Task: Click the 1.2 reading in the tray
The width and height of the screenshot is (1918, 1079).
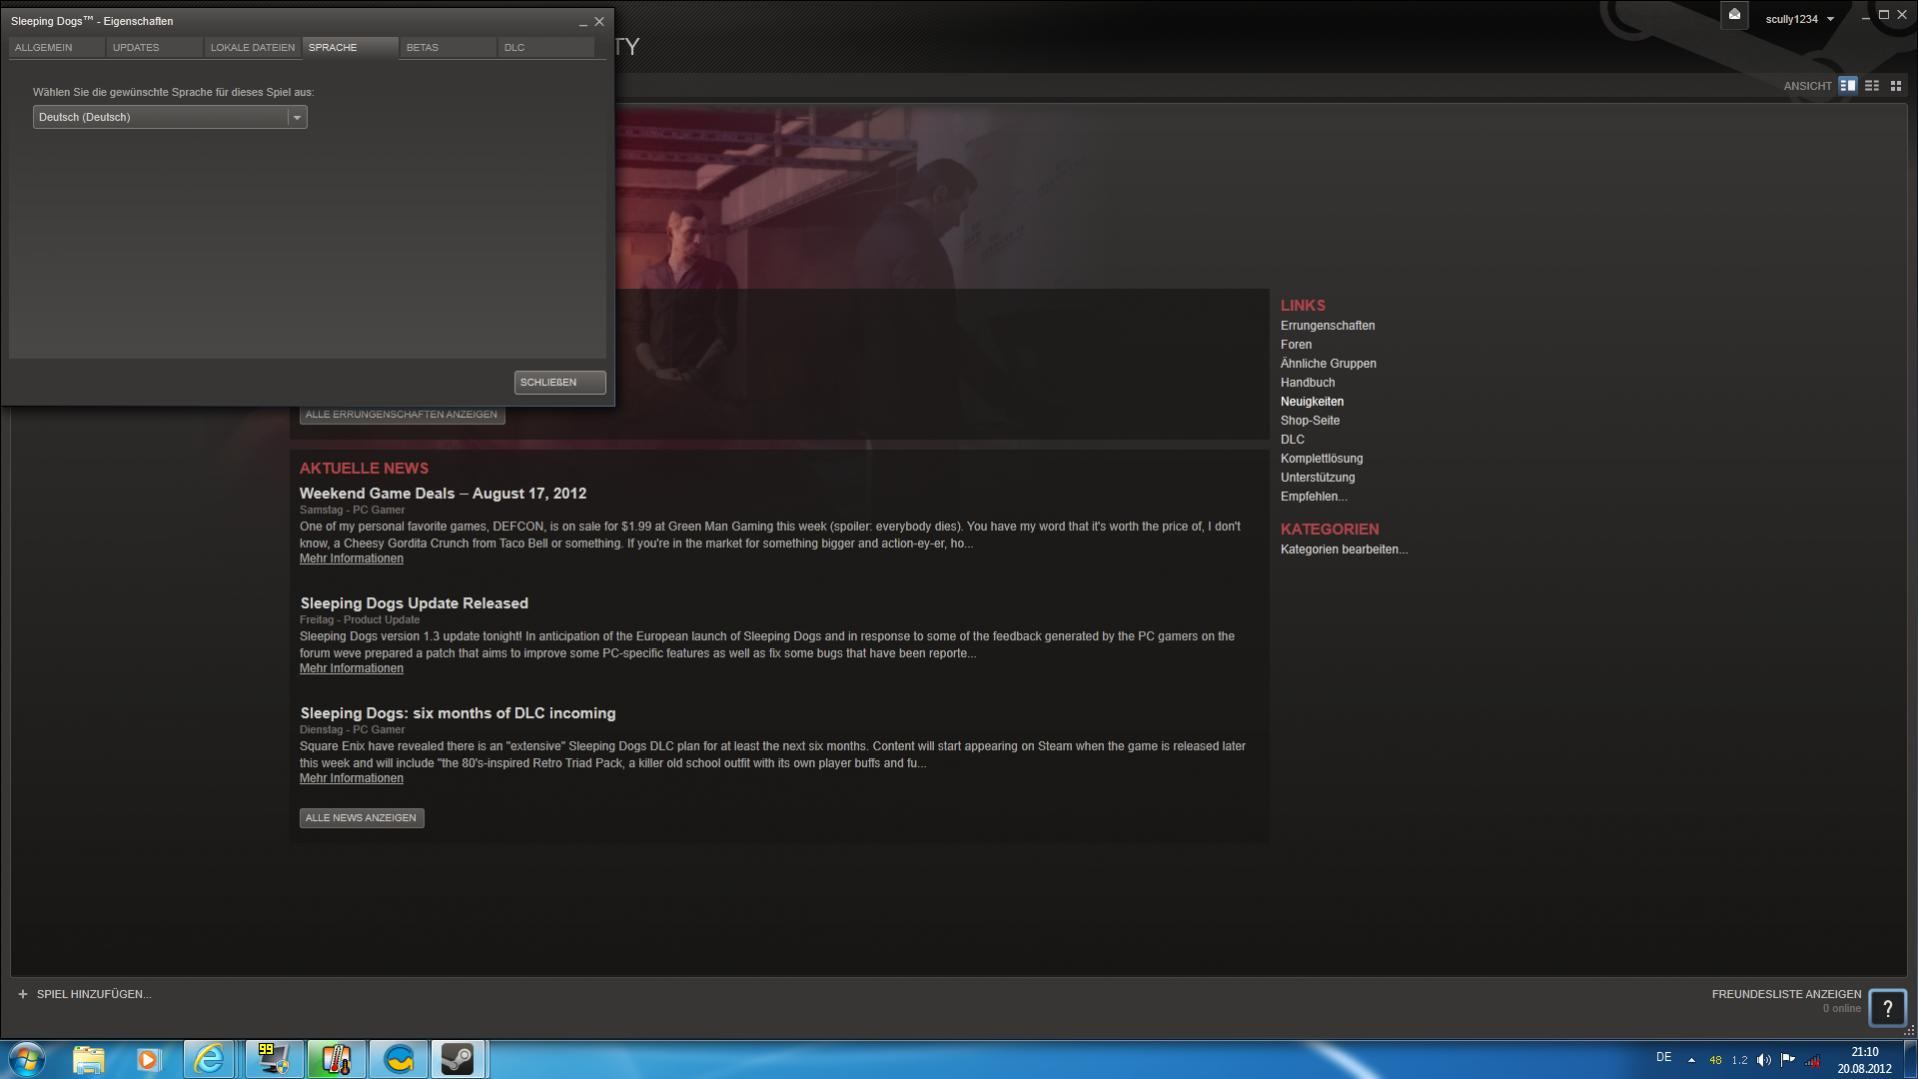Action: (1739, 1061)
